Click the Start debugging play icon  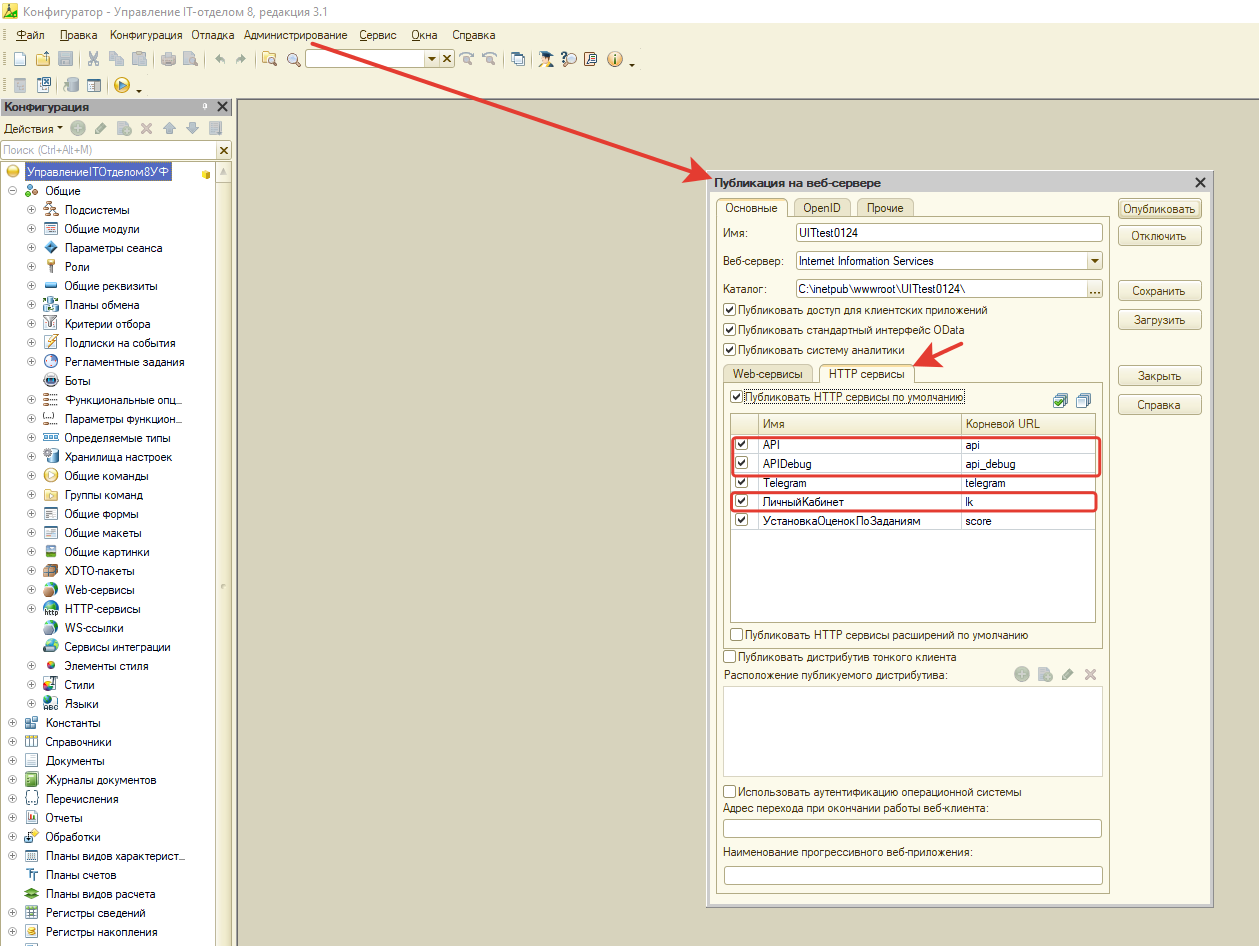coord(121,86)
